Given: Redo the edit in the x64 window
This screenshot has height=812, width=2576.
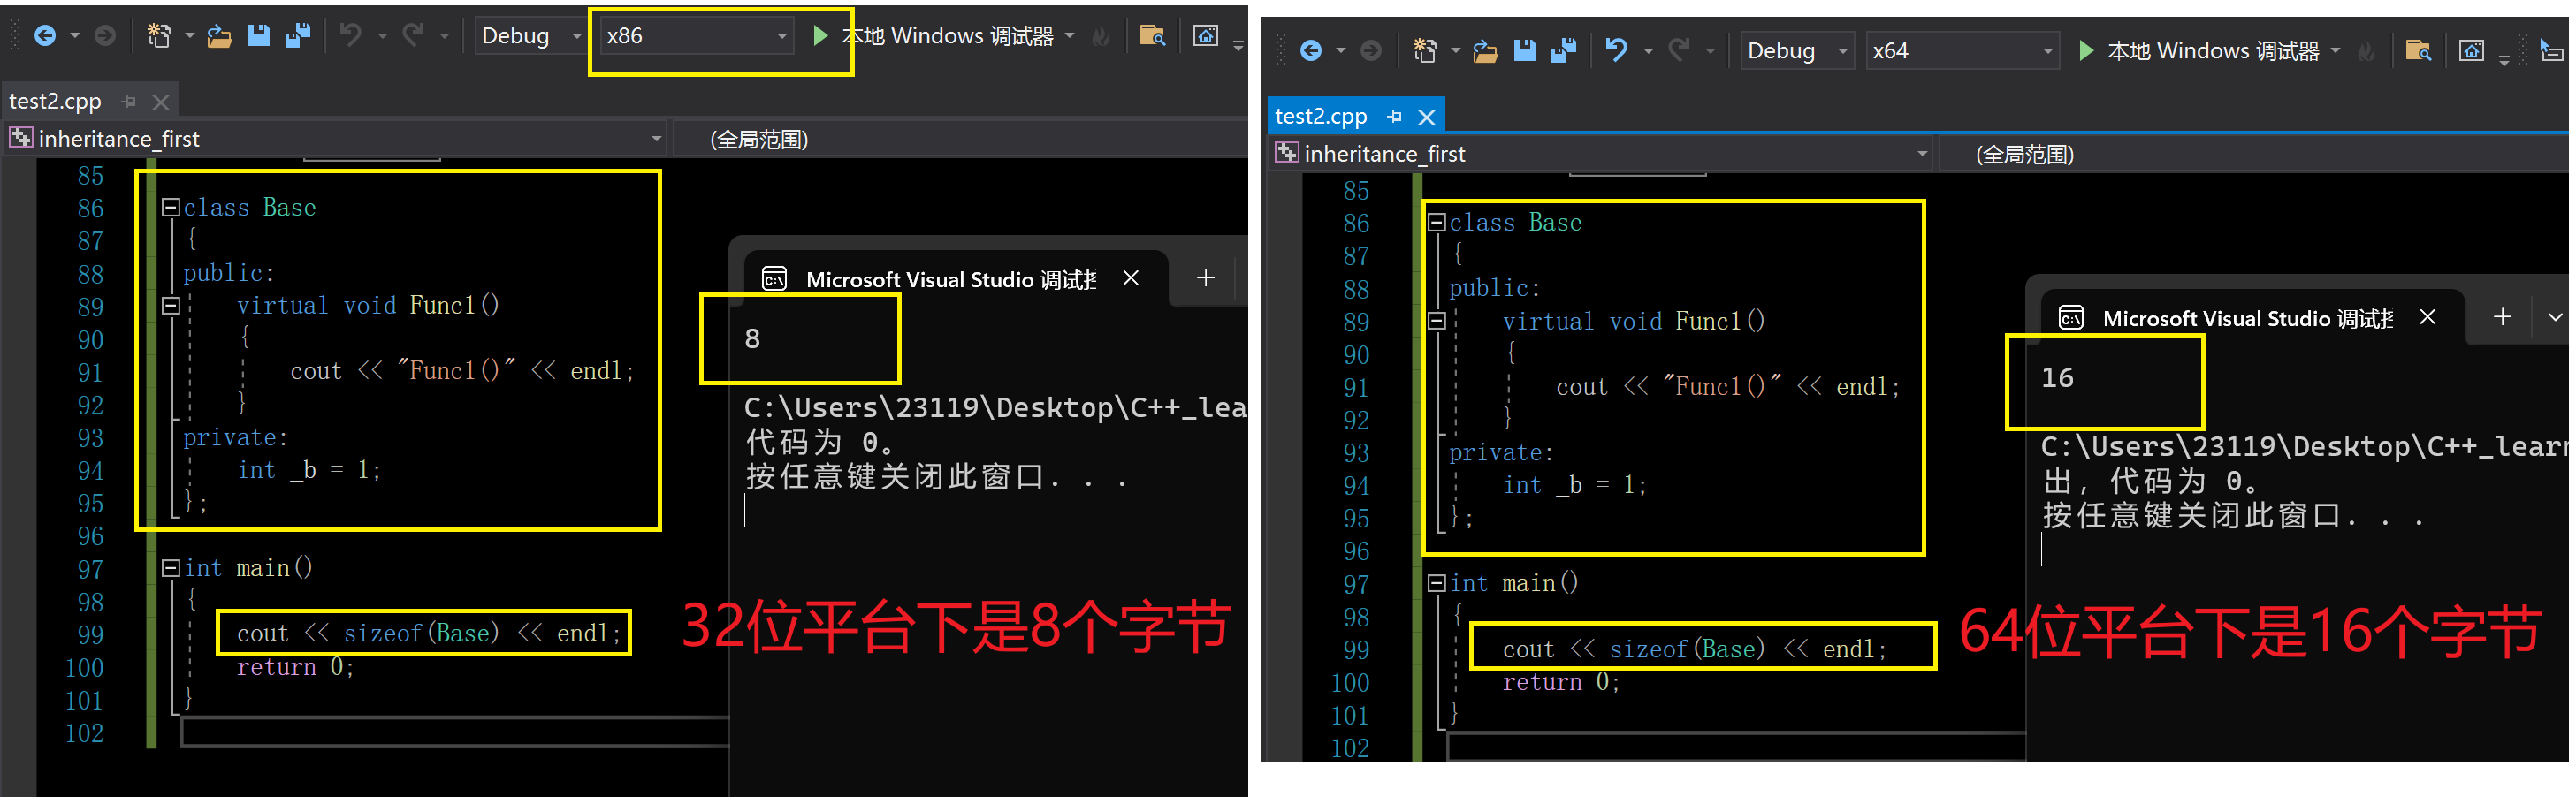Looking at the screenshot, I should pyautogui.click(x=1679, y=51).
